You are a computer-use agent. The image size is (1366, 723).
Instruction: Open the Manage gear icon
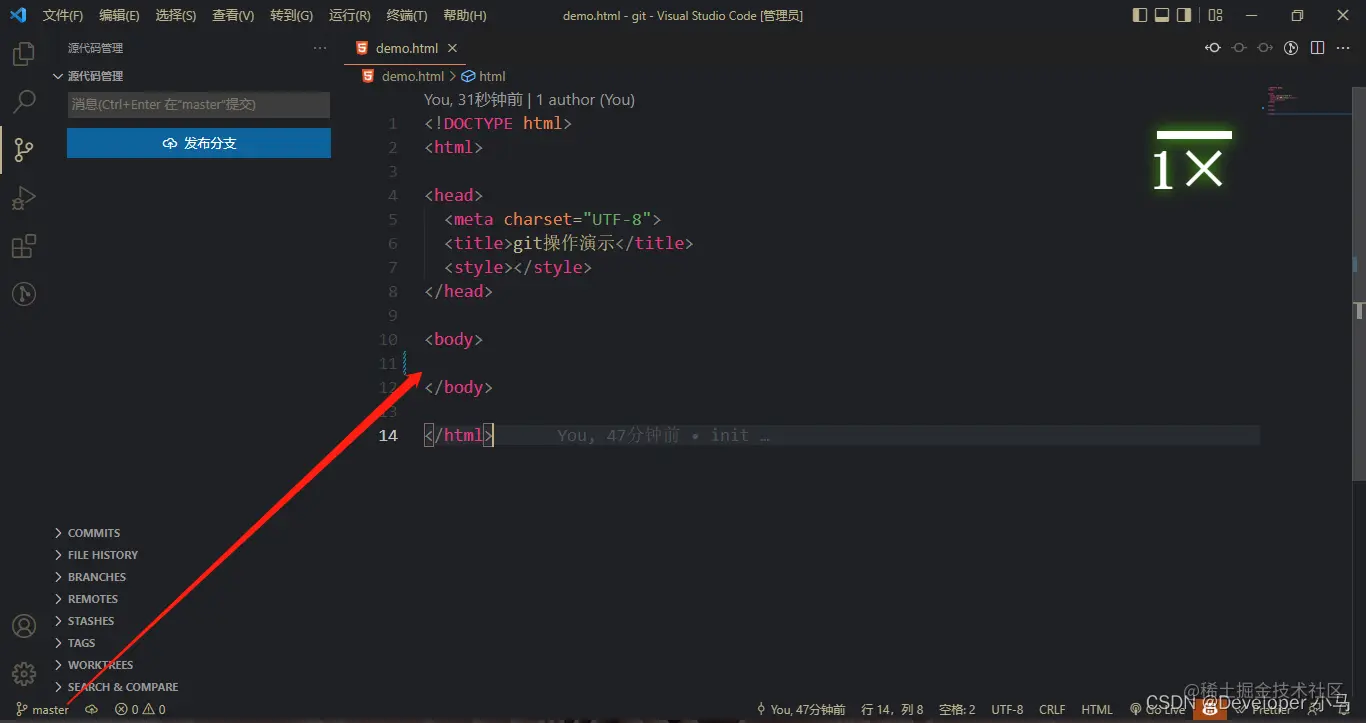(x=24, y=673)
